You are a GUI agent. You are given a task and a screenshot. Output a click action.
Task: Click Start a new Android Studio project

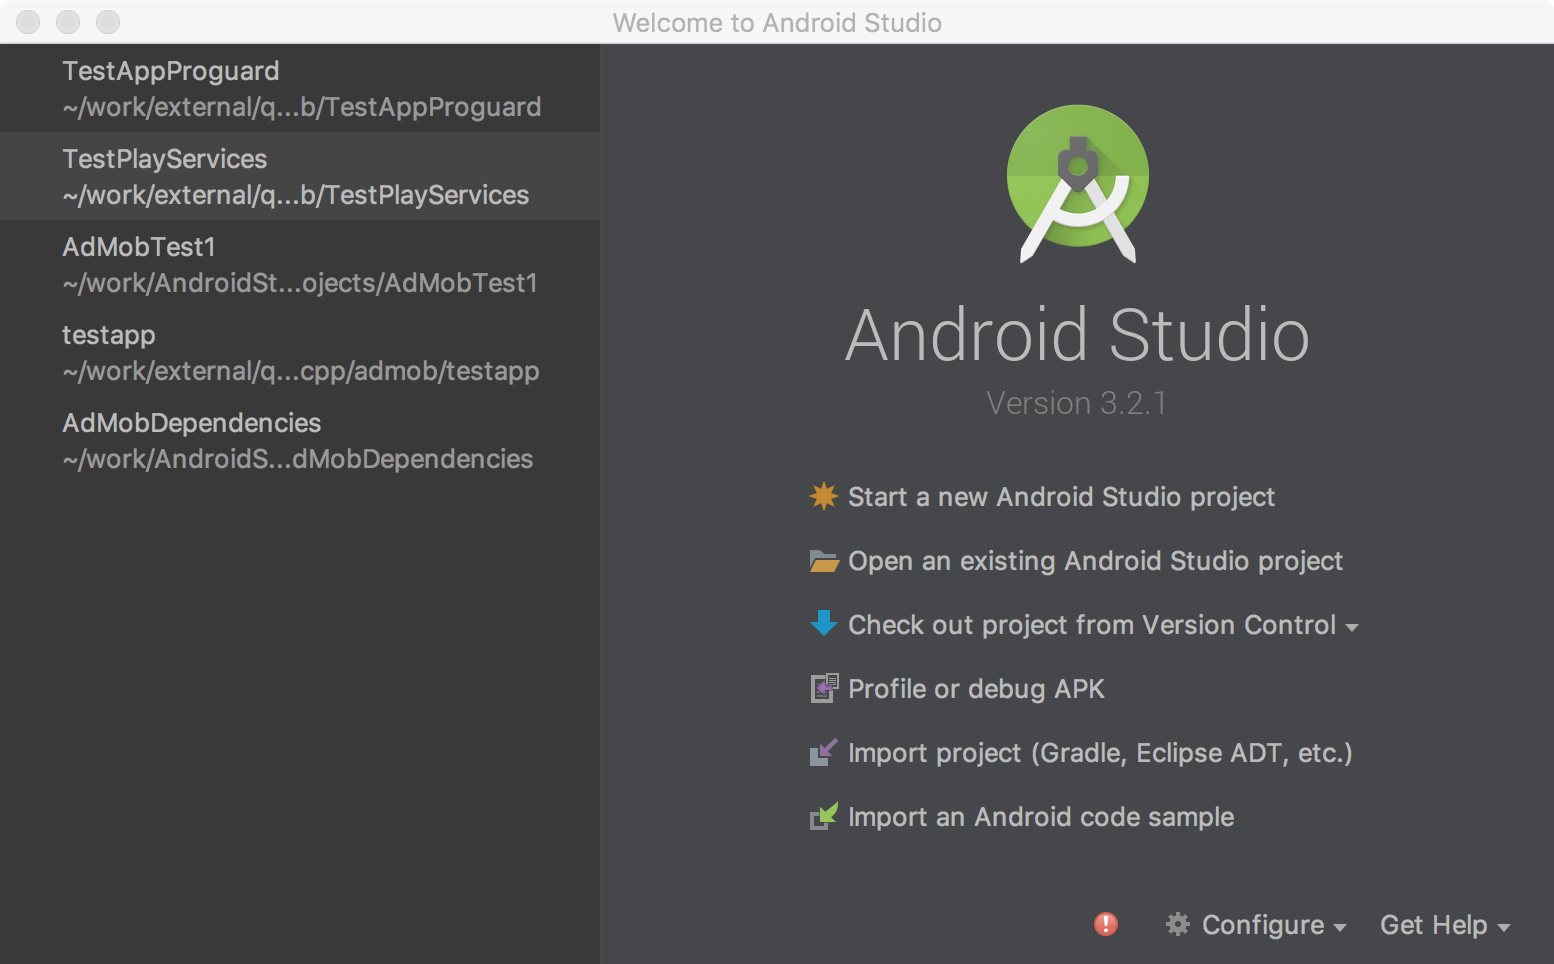tap(1061, 496)
